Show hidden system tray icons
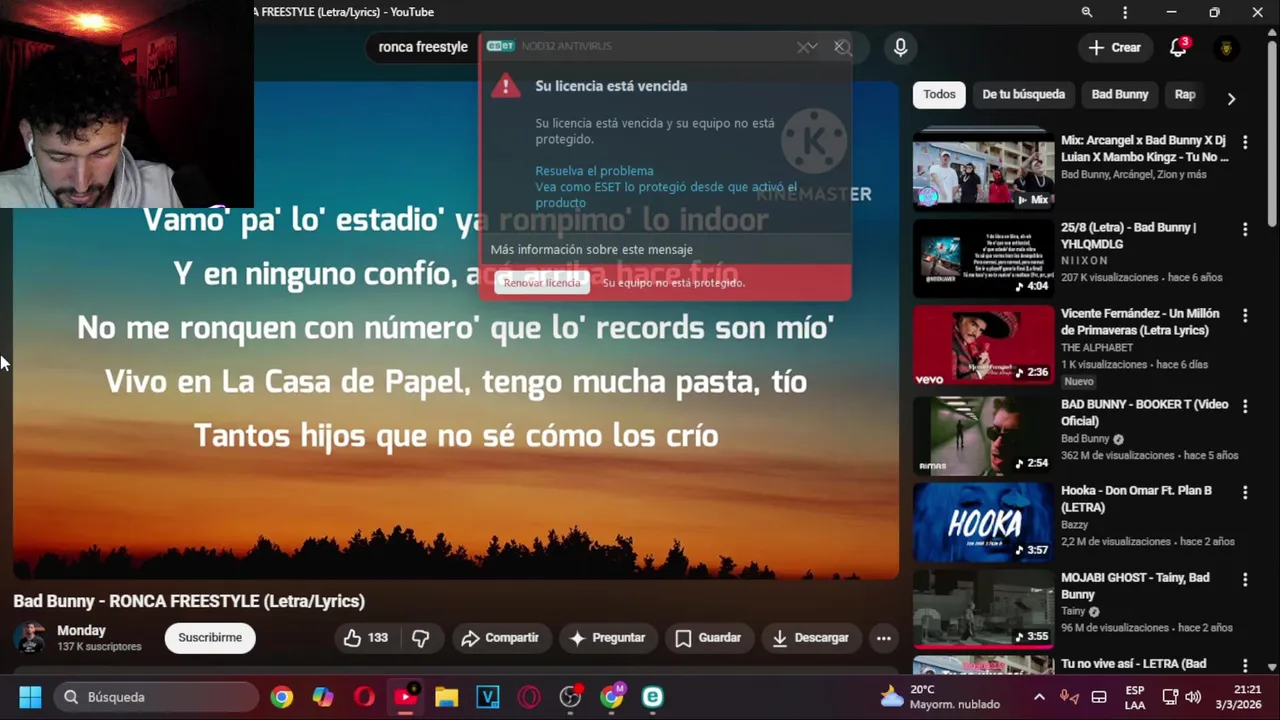The image size is (1280, 720). 1039,697
